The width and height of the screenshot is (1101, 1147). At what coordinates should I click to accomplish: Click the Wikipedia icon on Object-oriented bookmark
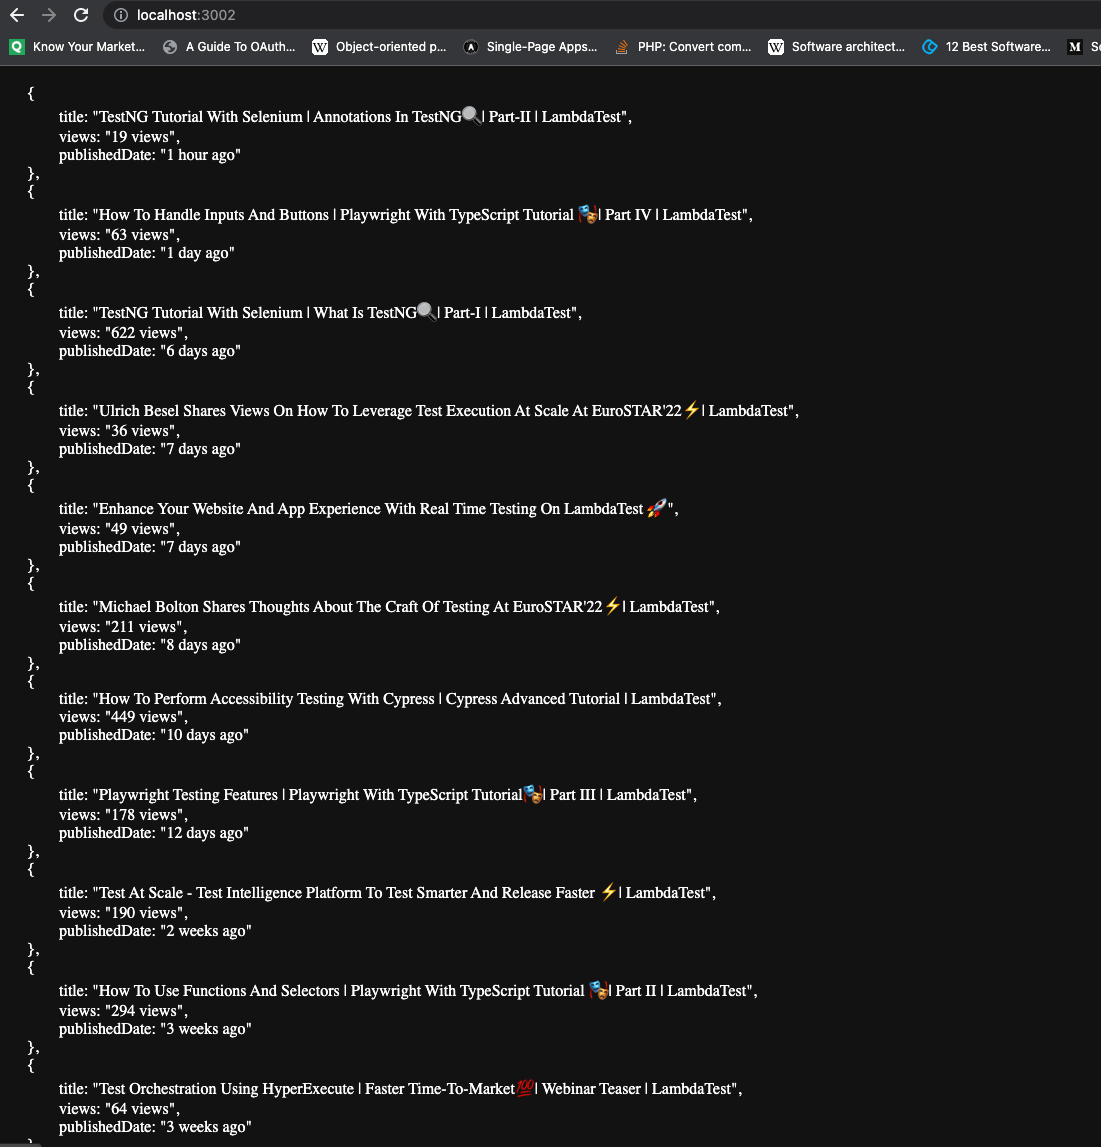coord(320,46)
